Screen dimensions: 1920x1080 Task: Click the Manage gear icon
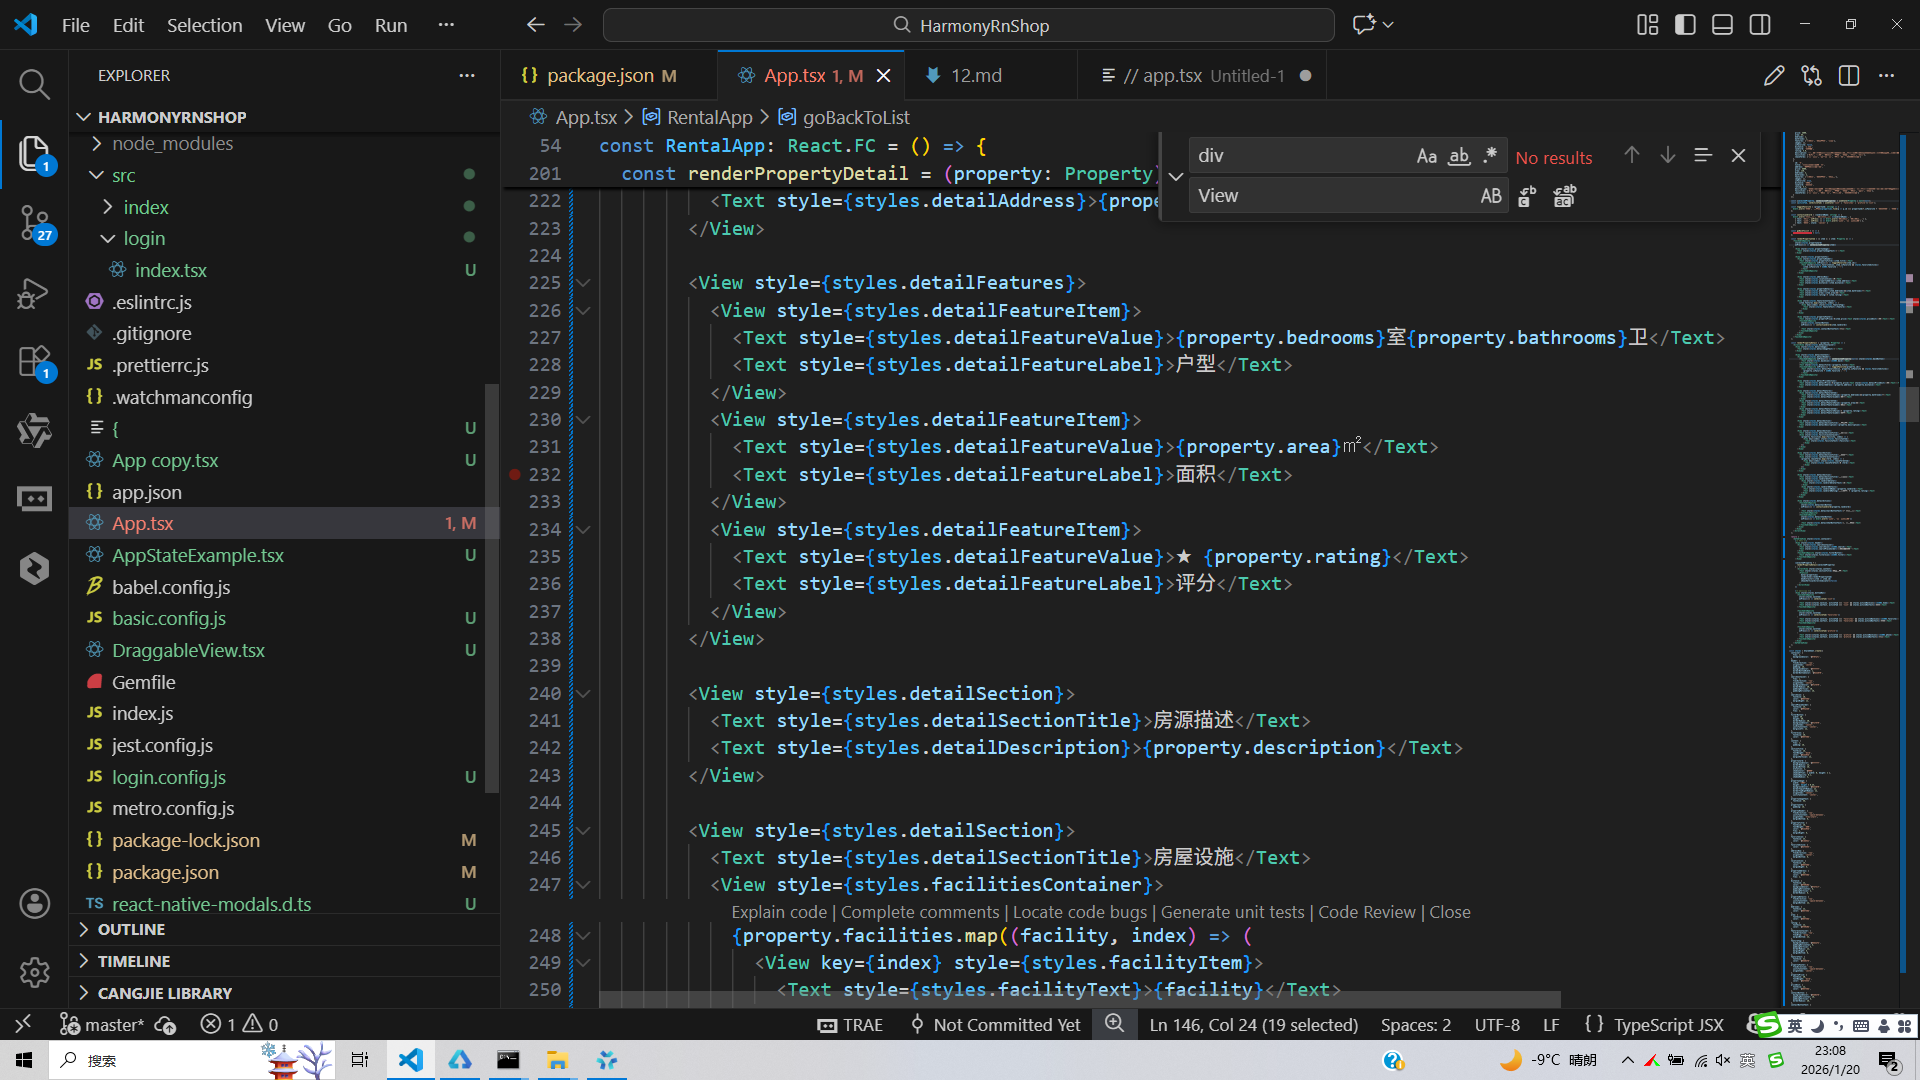pyautogui.click(x=34, y=972)
